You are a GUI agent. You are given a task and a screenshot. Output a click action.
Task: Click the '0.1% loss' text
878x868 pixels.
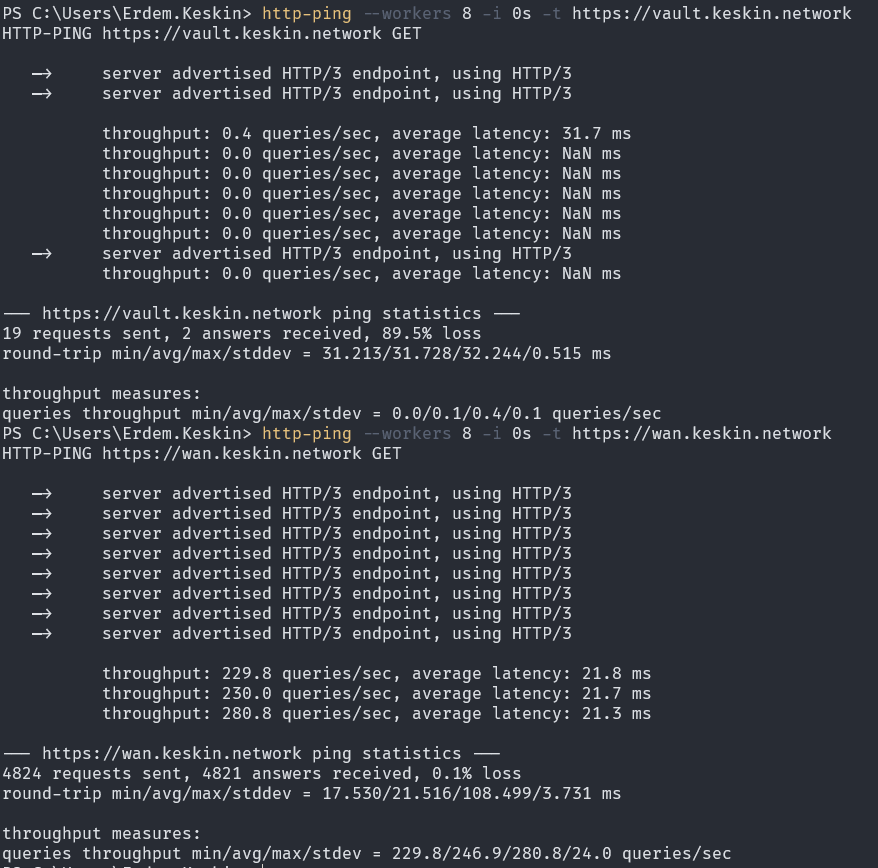coord(476,773)
